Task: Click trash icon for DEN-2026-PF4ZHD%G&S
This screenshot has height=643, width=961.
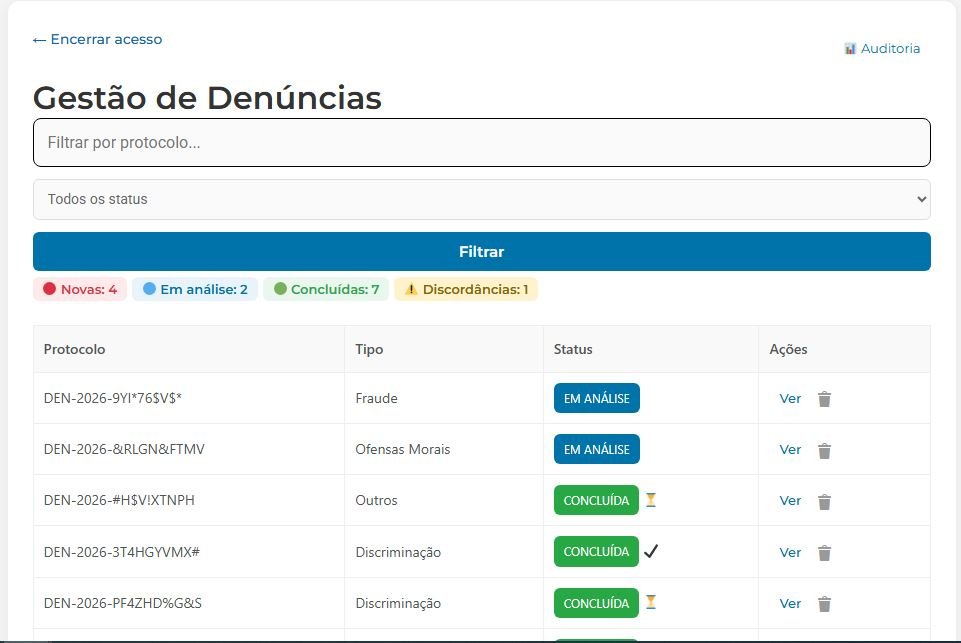Action: (x=824, y=604)
